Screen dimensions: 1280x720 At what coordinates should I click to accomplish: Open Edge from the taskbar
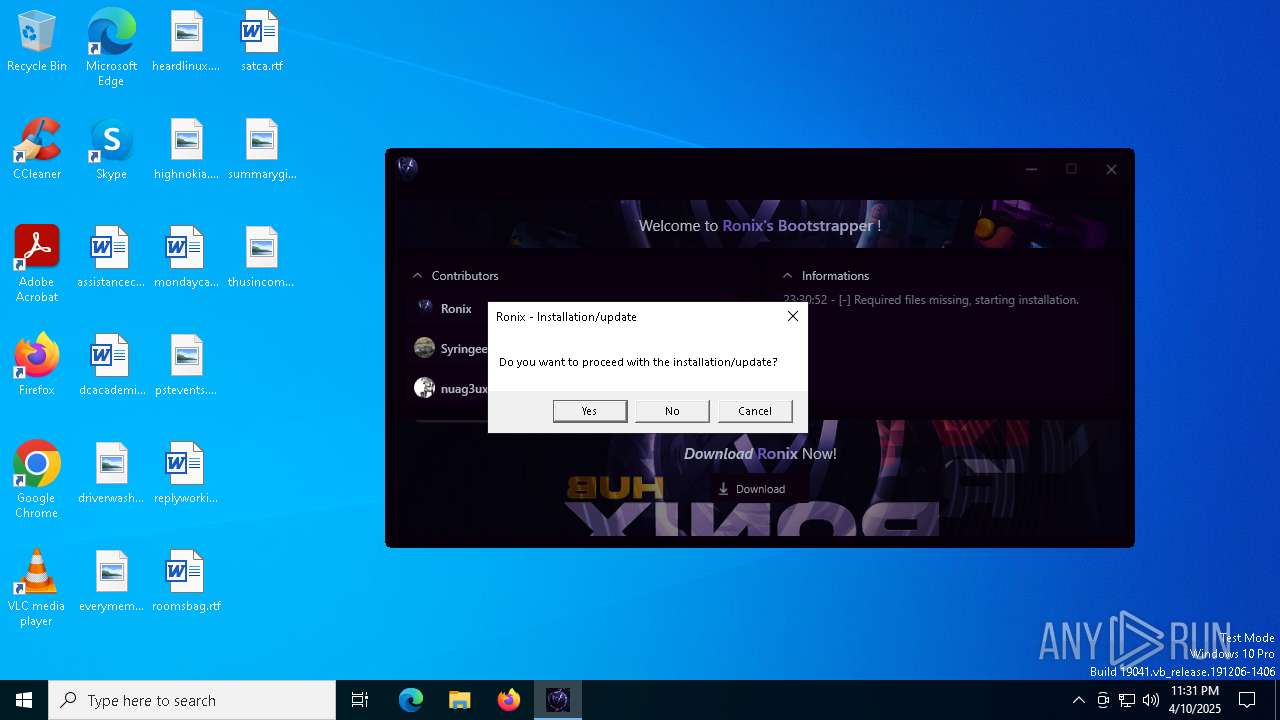[x=411, y=700]
